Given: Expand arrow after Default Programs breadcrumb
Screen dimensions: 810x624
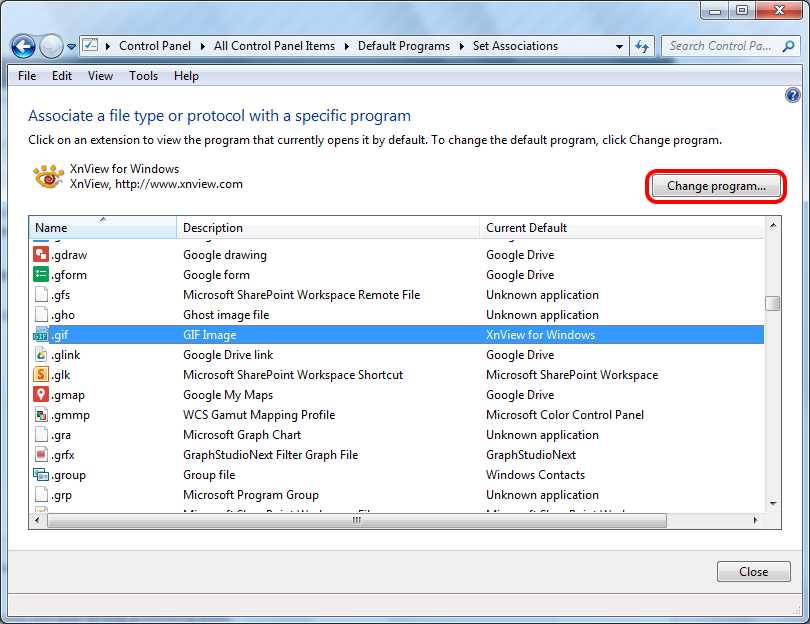Looking at the screenshot, I should pyautogui.click(x=461, y=46).
